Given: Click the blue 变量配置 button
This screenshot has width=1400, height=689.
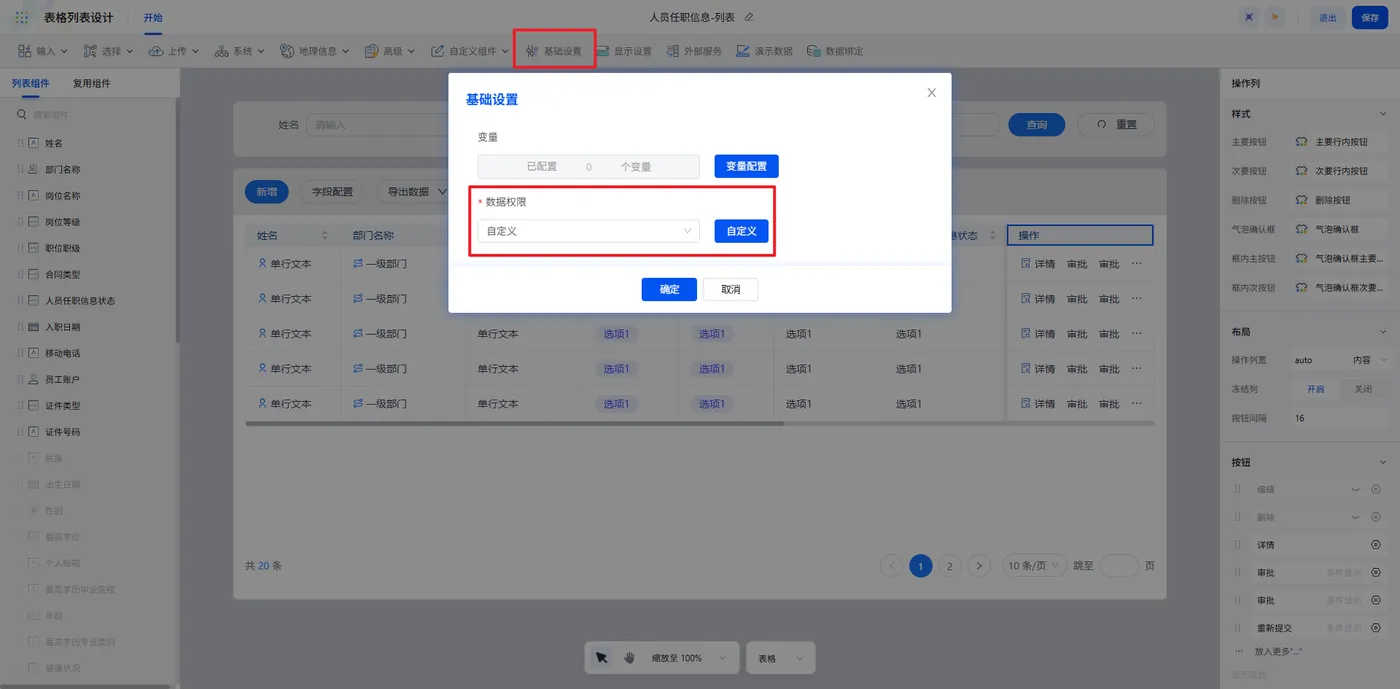Looking at the screenshot, I should (x=746, y=166).
